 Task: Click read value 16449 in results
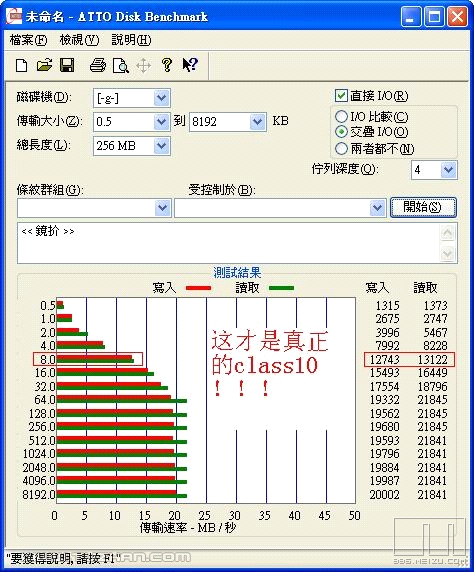point(432,373)
